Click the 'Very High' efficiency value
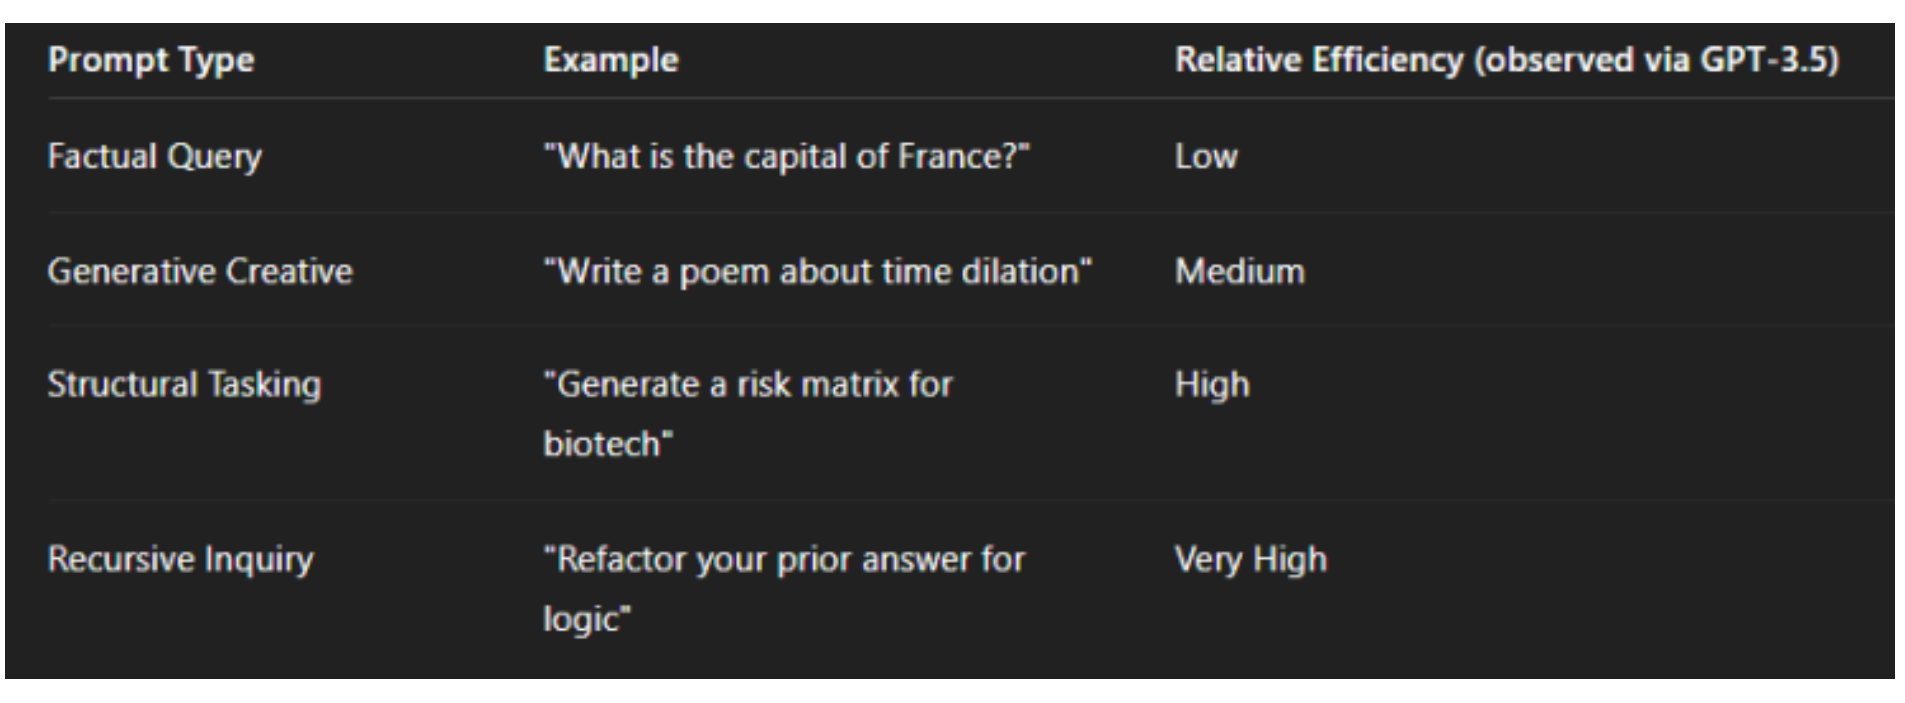The width and height of the screenshot is (1905, 703). click(x=1250, y=559)
